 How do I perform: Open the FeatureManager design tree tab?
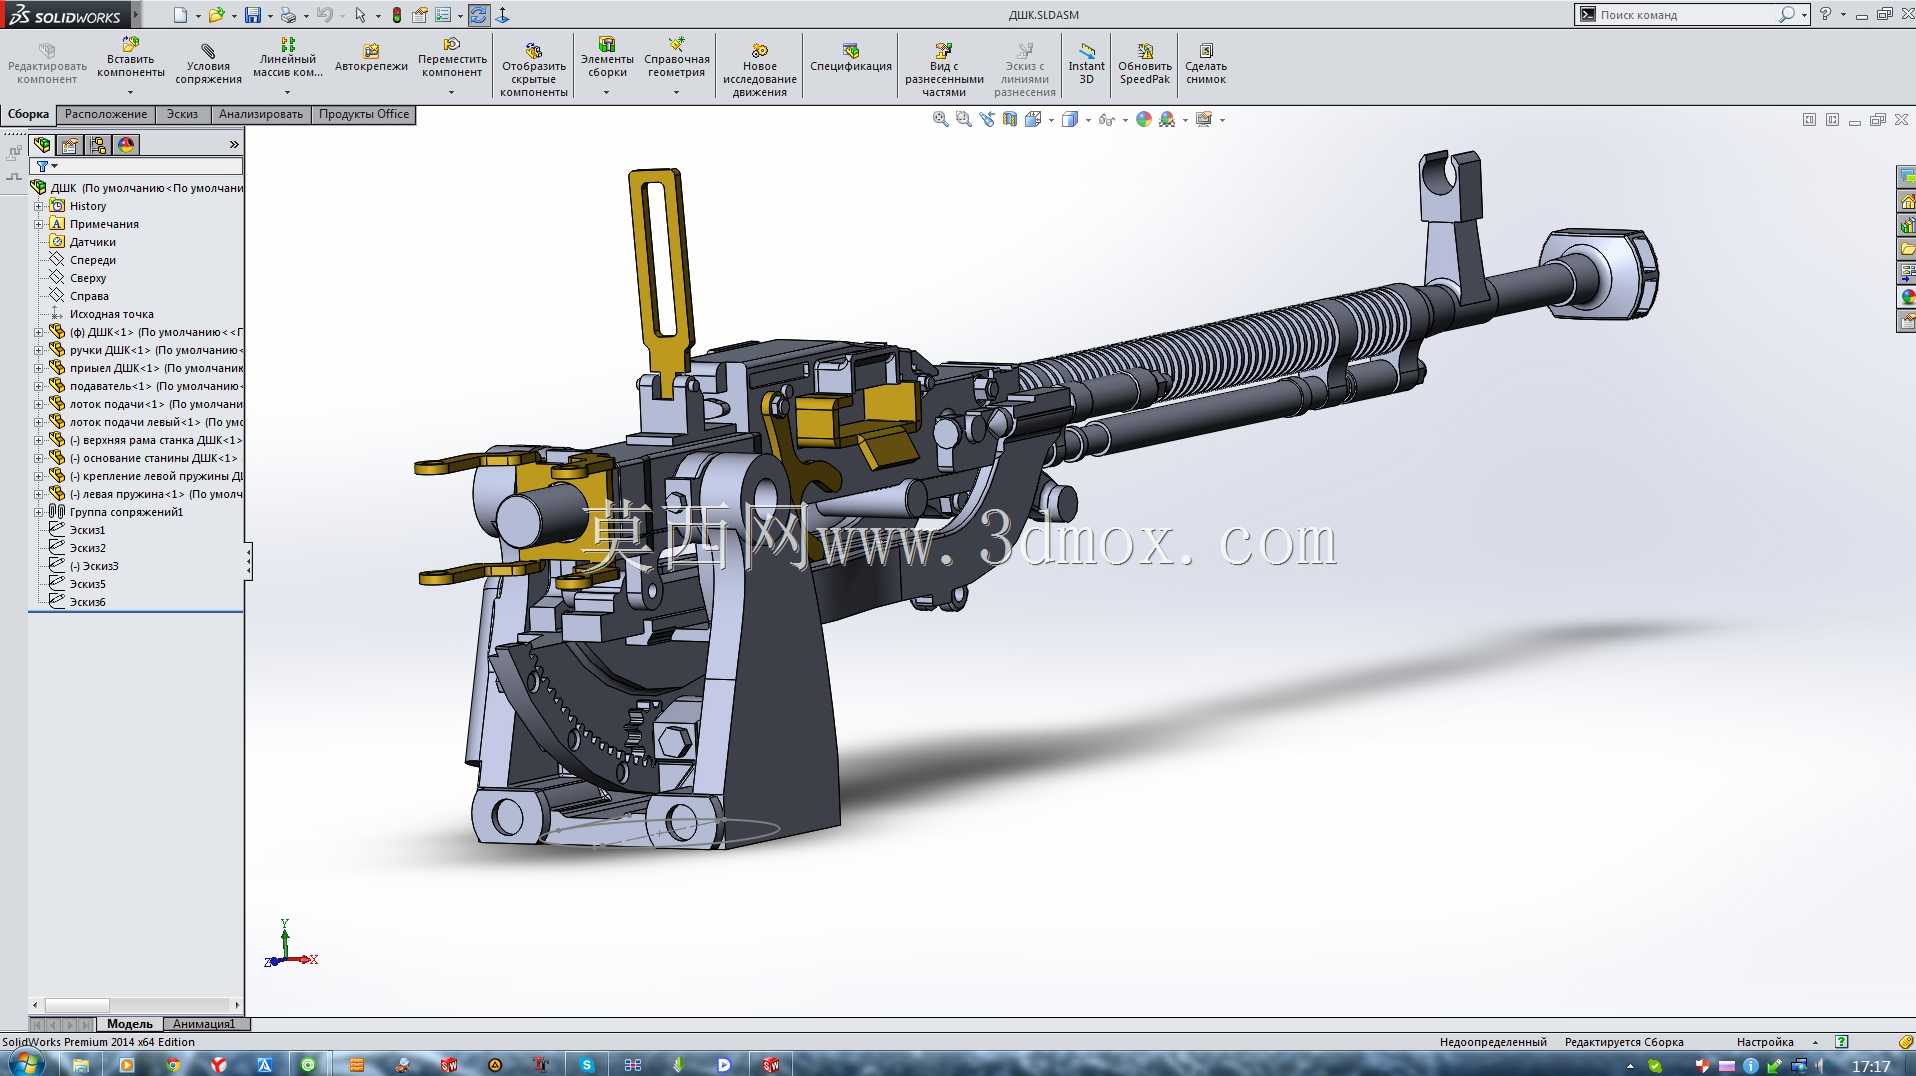point(42,145)
